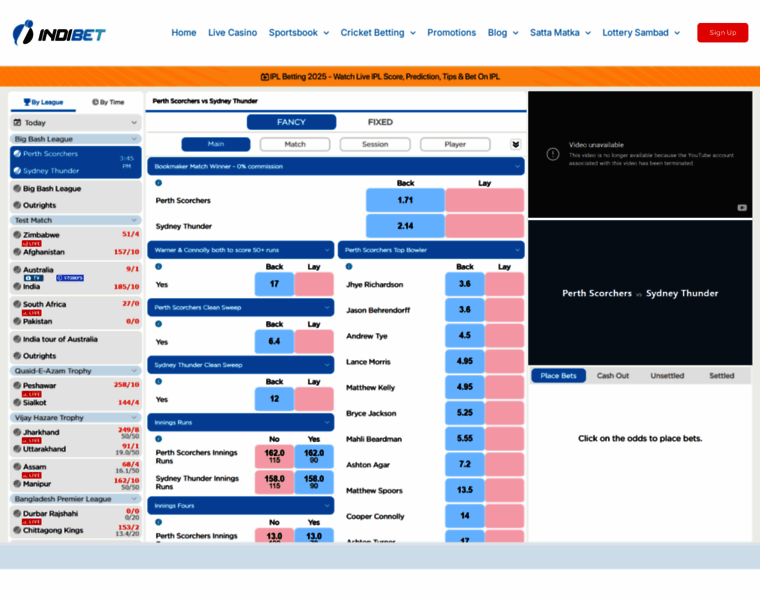Image resolution: width=760 pixels, height=600 pixels.
Task: Click the ball icon next to Durbar Rajshahi
Action: point(17,513)
